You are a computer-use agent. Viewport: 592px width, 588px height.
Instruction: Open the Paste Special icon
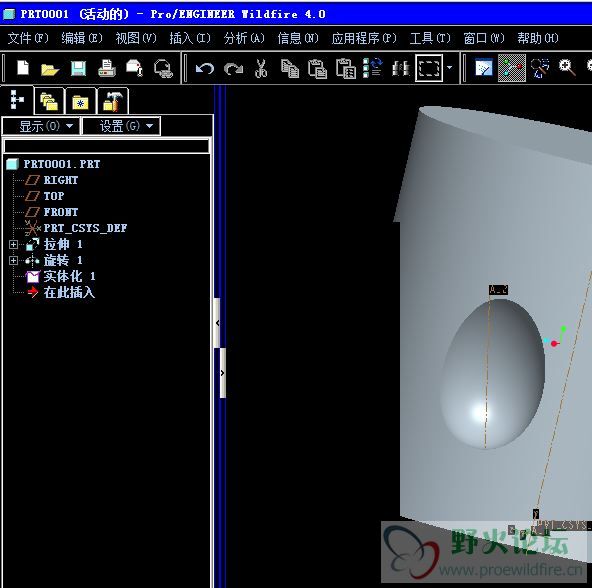[x=346, y=69]
